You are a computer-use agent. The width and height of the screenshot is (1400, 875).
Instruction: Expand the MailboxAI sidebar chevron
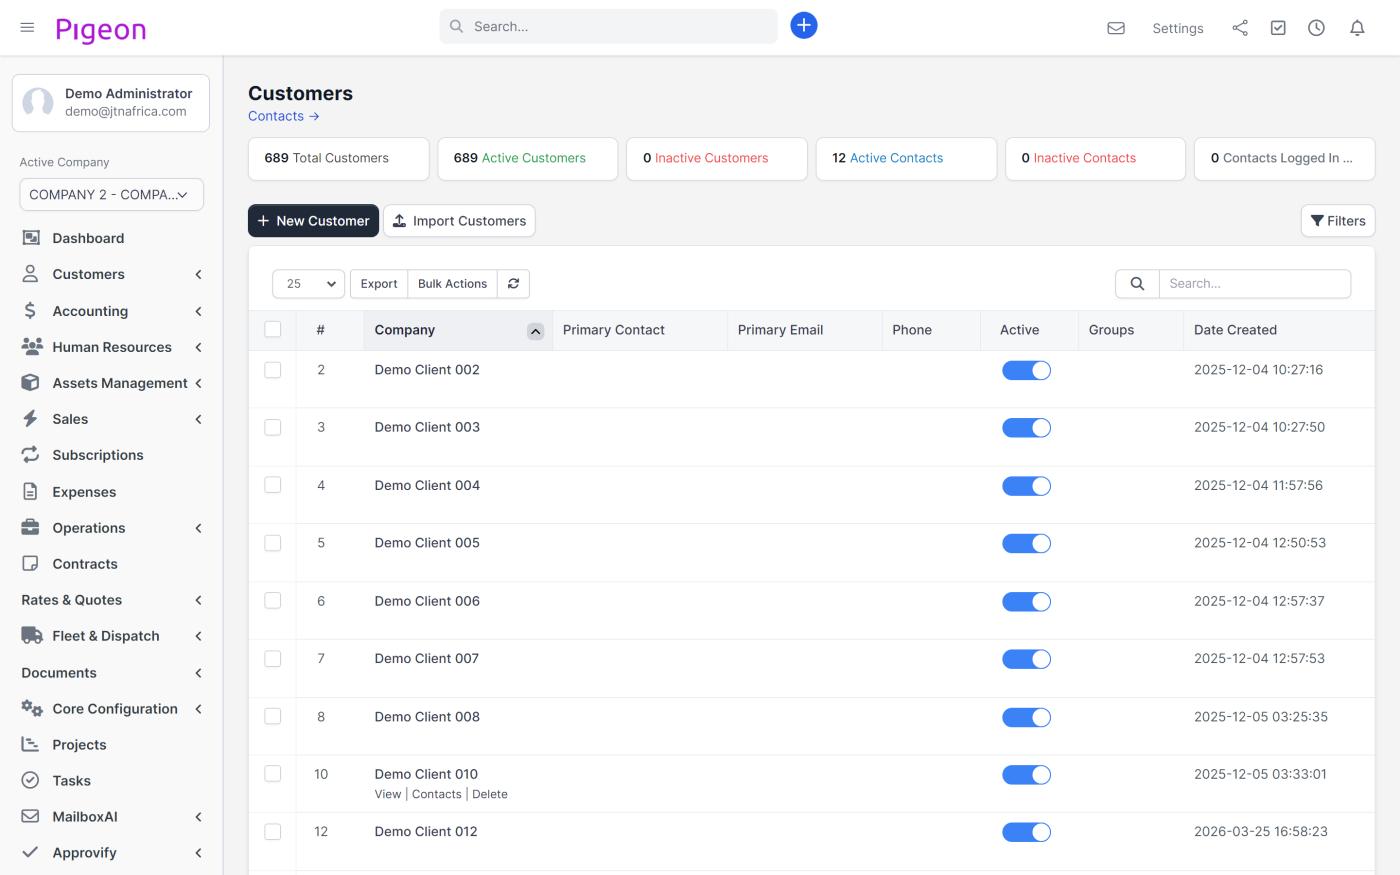[198, 817]
